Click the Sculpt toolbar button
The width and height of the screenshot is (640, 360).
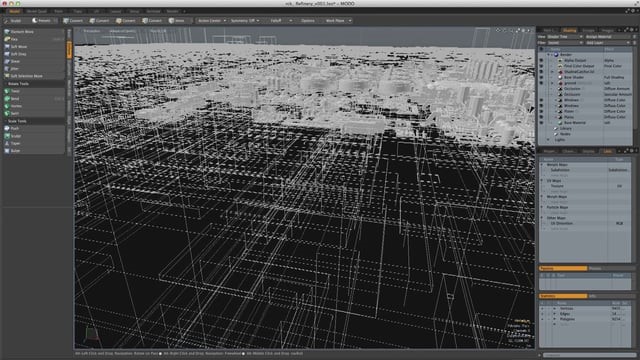(13, 20)
